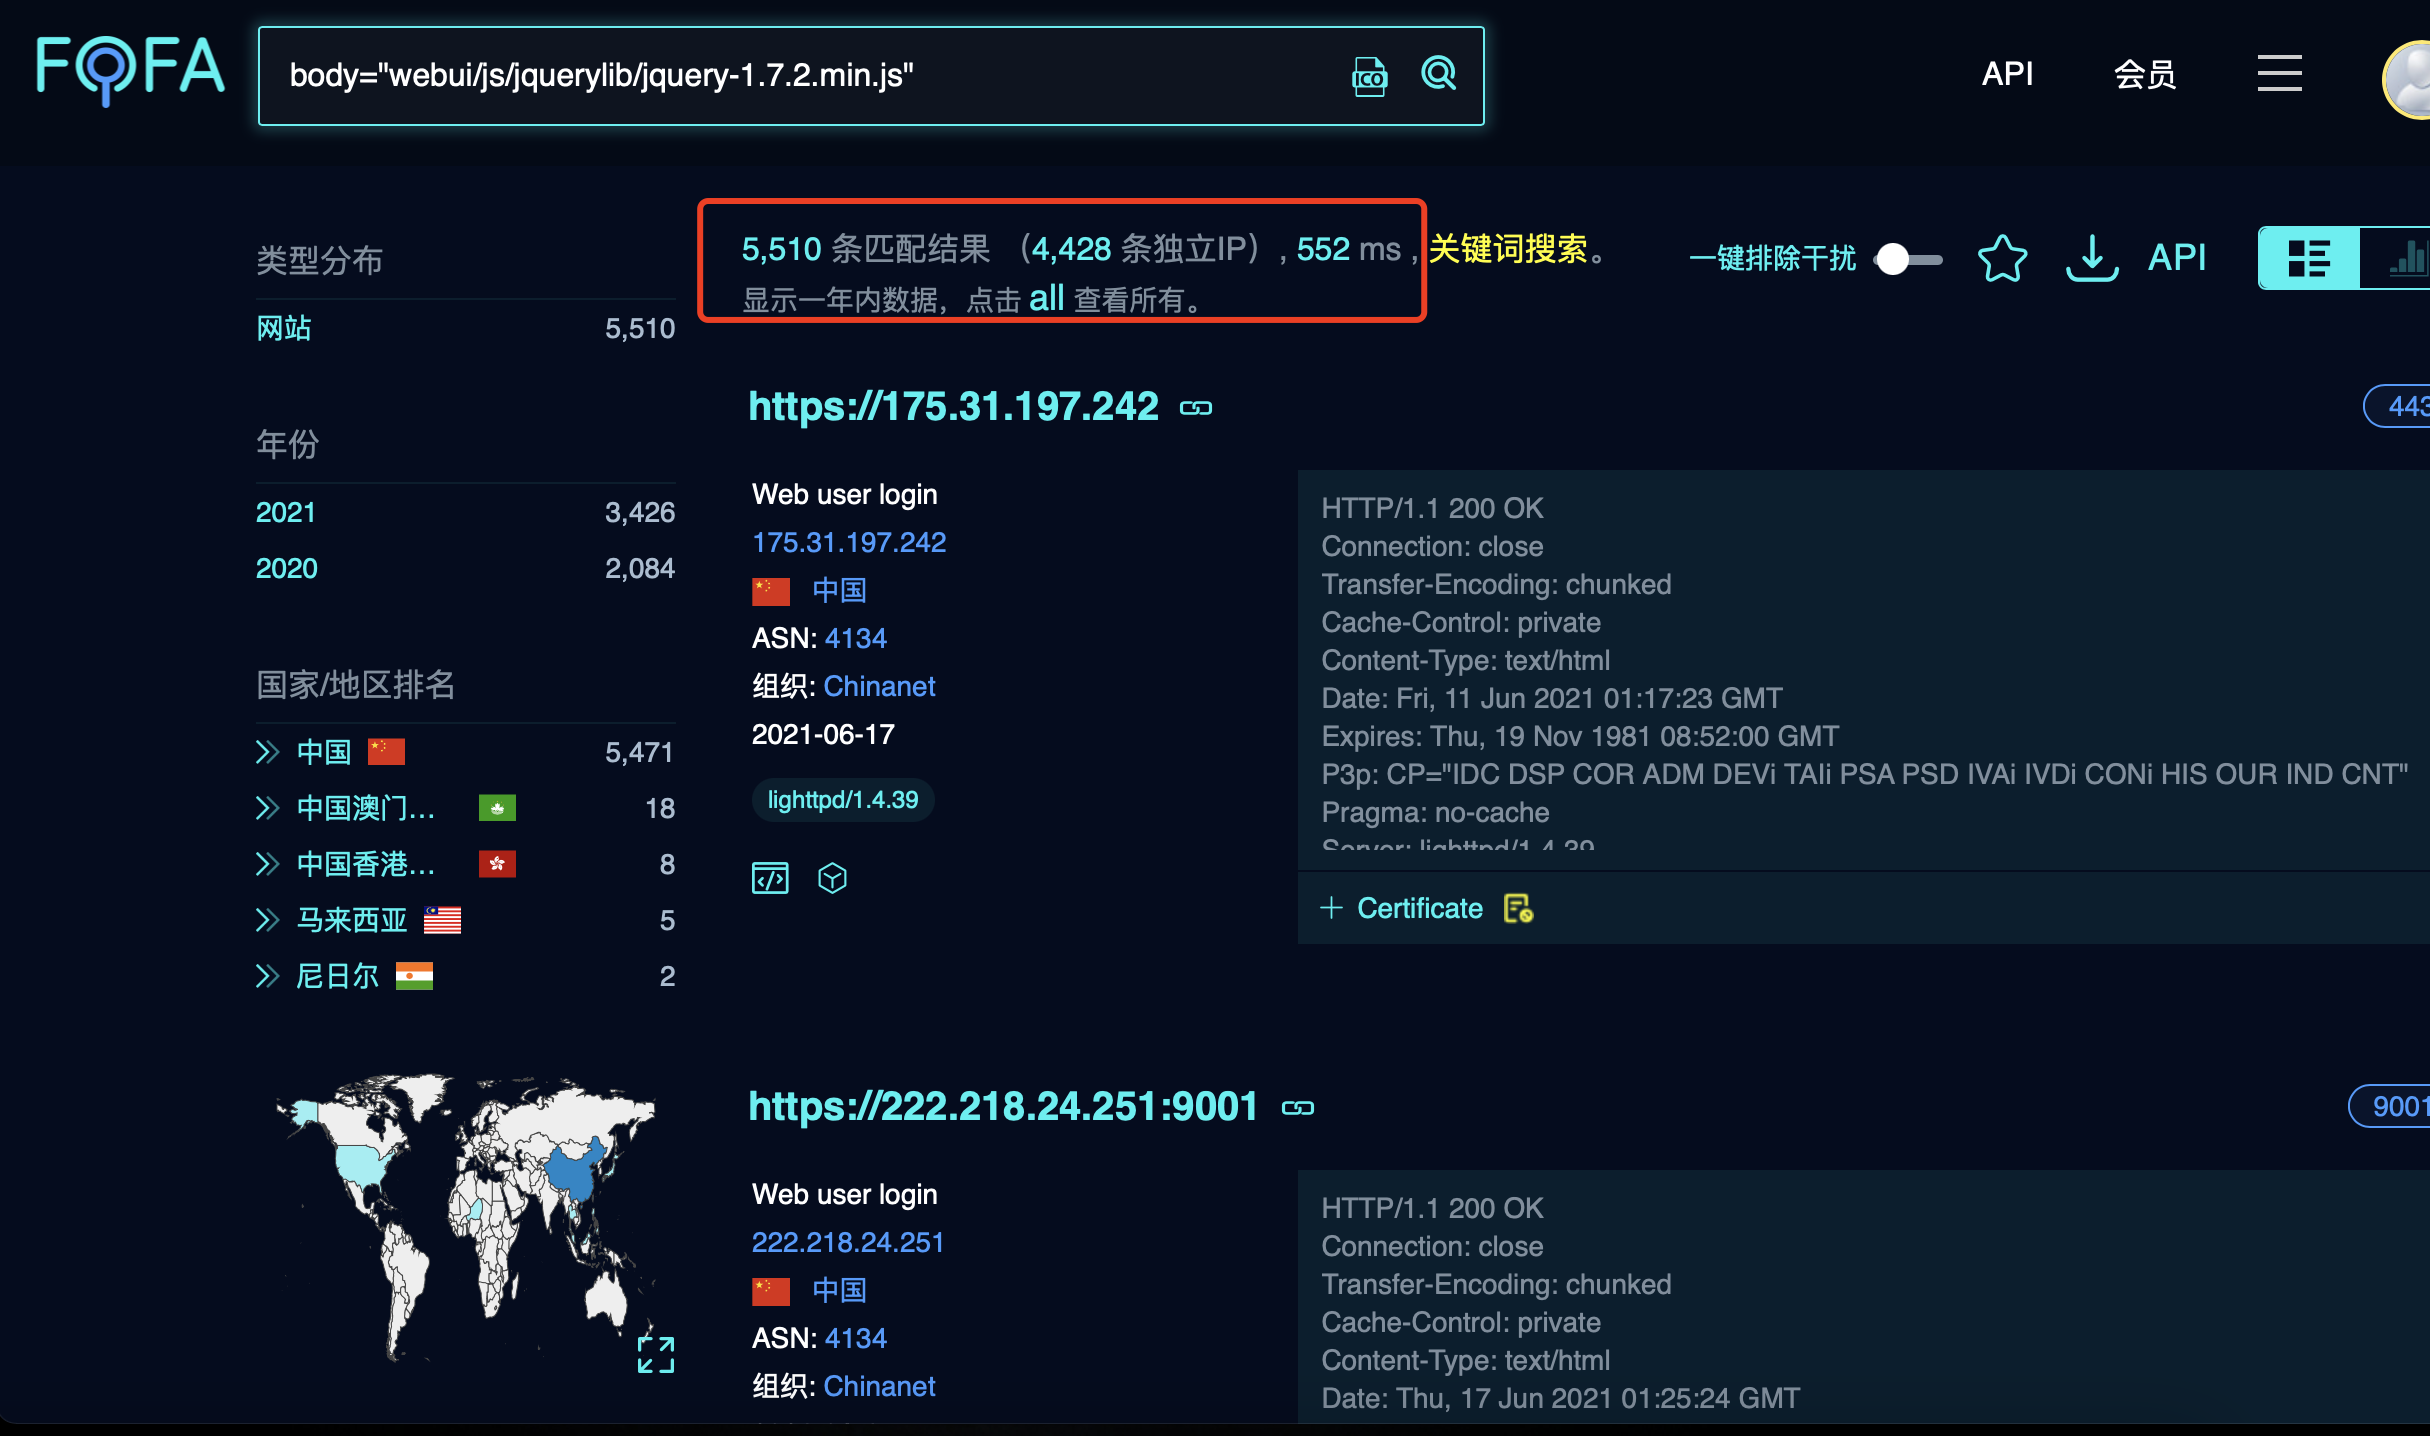
Task: Switch to list view layout
Action: pos(2309,259)
